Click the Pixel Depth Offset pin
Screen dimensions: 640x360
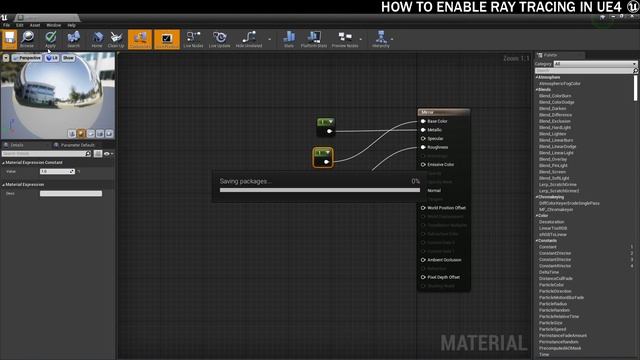[x=423, y=277]
